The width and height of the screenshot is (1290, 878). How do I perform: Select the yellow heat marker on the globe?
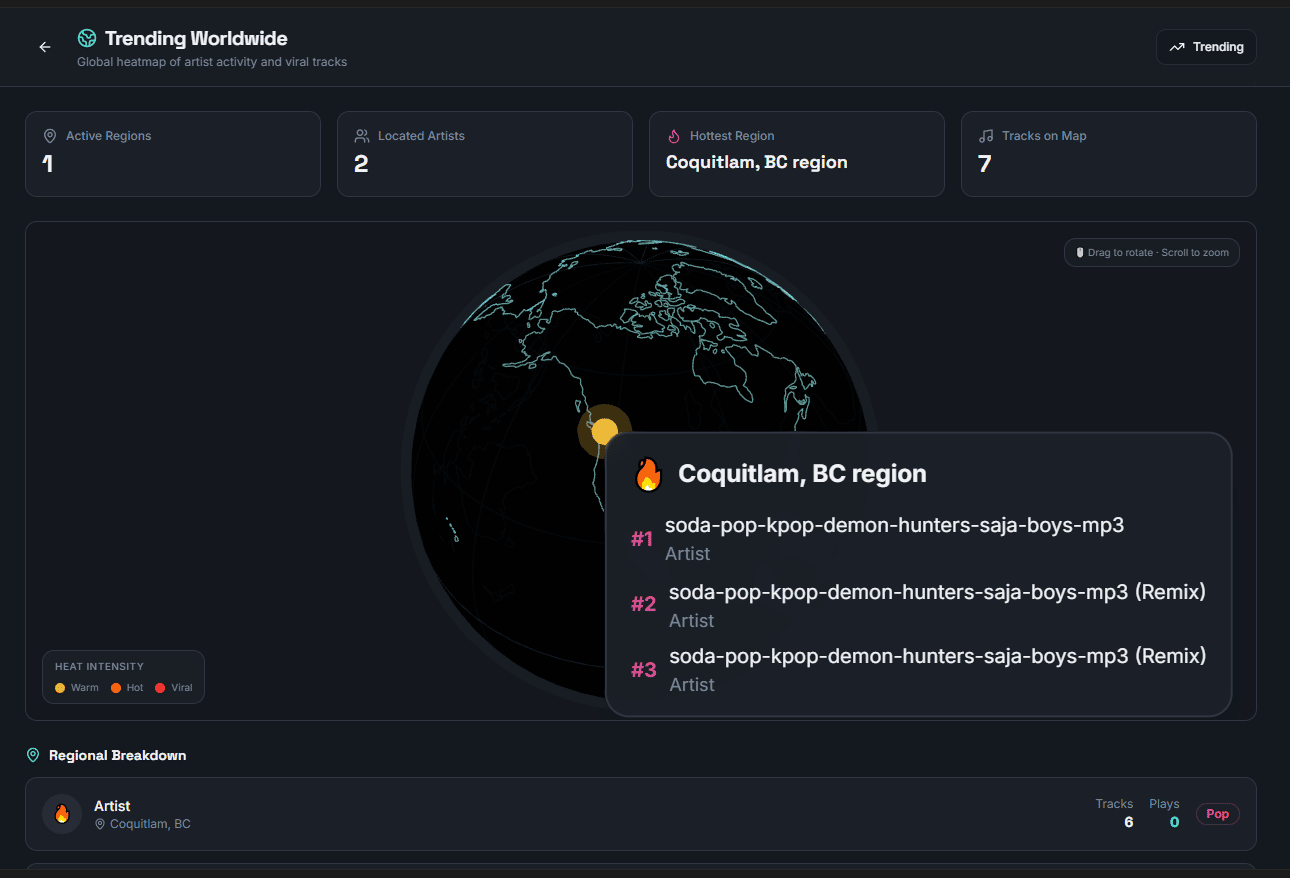click(x=604, y=432)
